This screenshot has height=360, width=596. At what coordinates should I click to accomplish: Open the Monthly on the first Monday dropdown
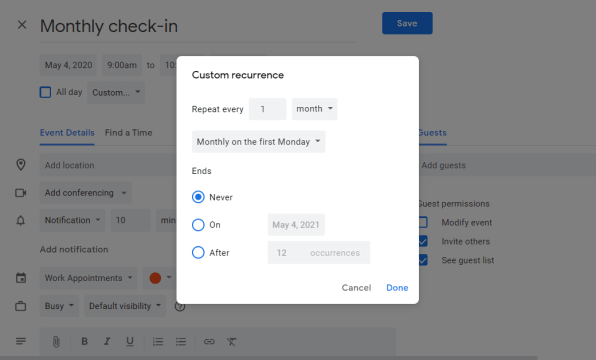pyautogui.click(x=258, y=142)
